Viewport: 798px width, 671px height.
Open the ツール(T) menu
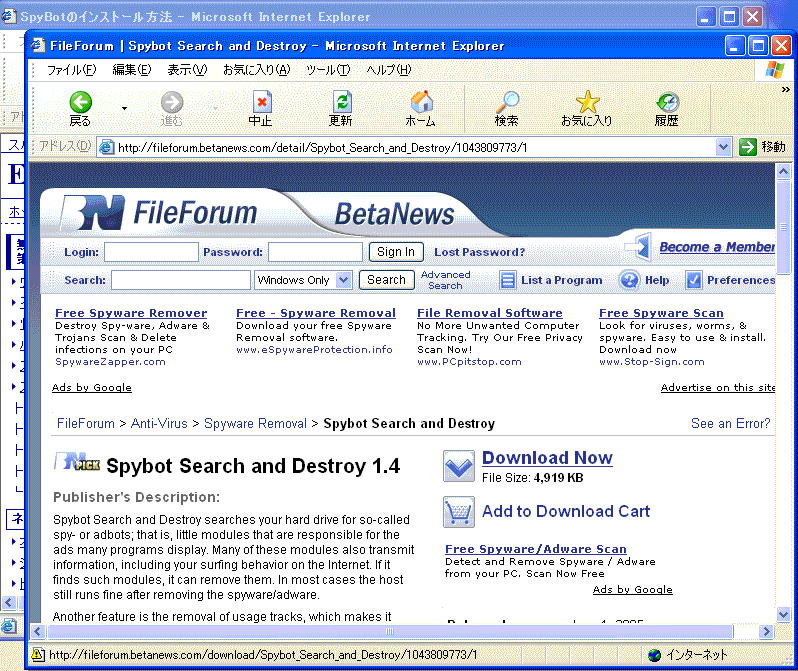click(328, 70)
